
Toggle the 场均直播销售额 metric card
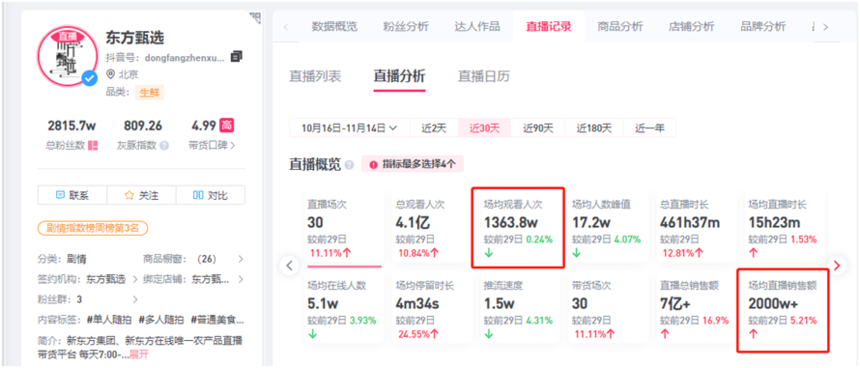tap(783, 310)
